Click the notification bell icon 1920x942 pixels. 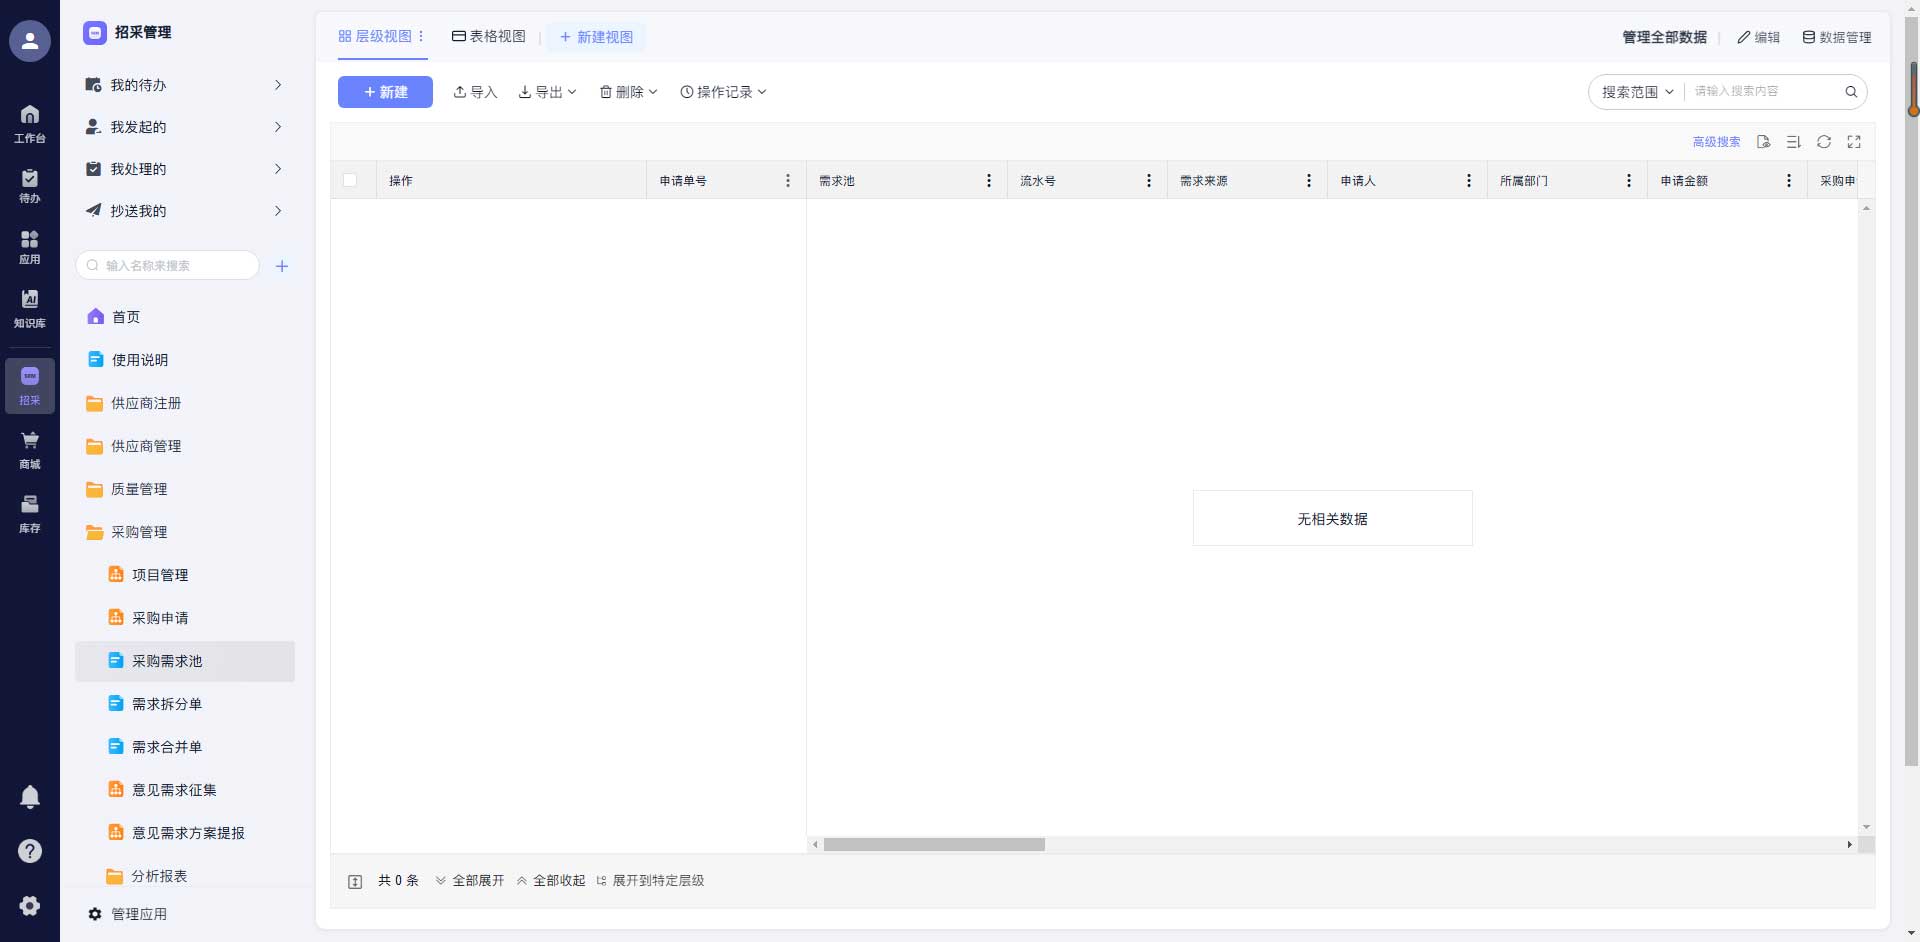(30, 796)
